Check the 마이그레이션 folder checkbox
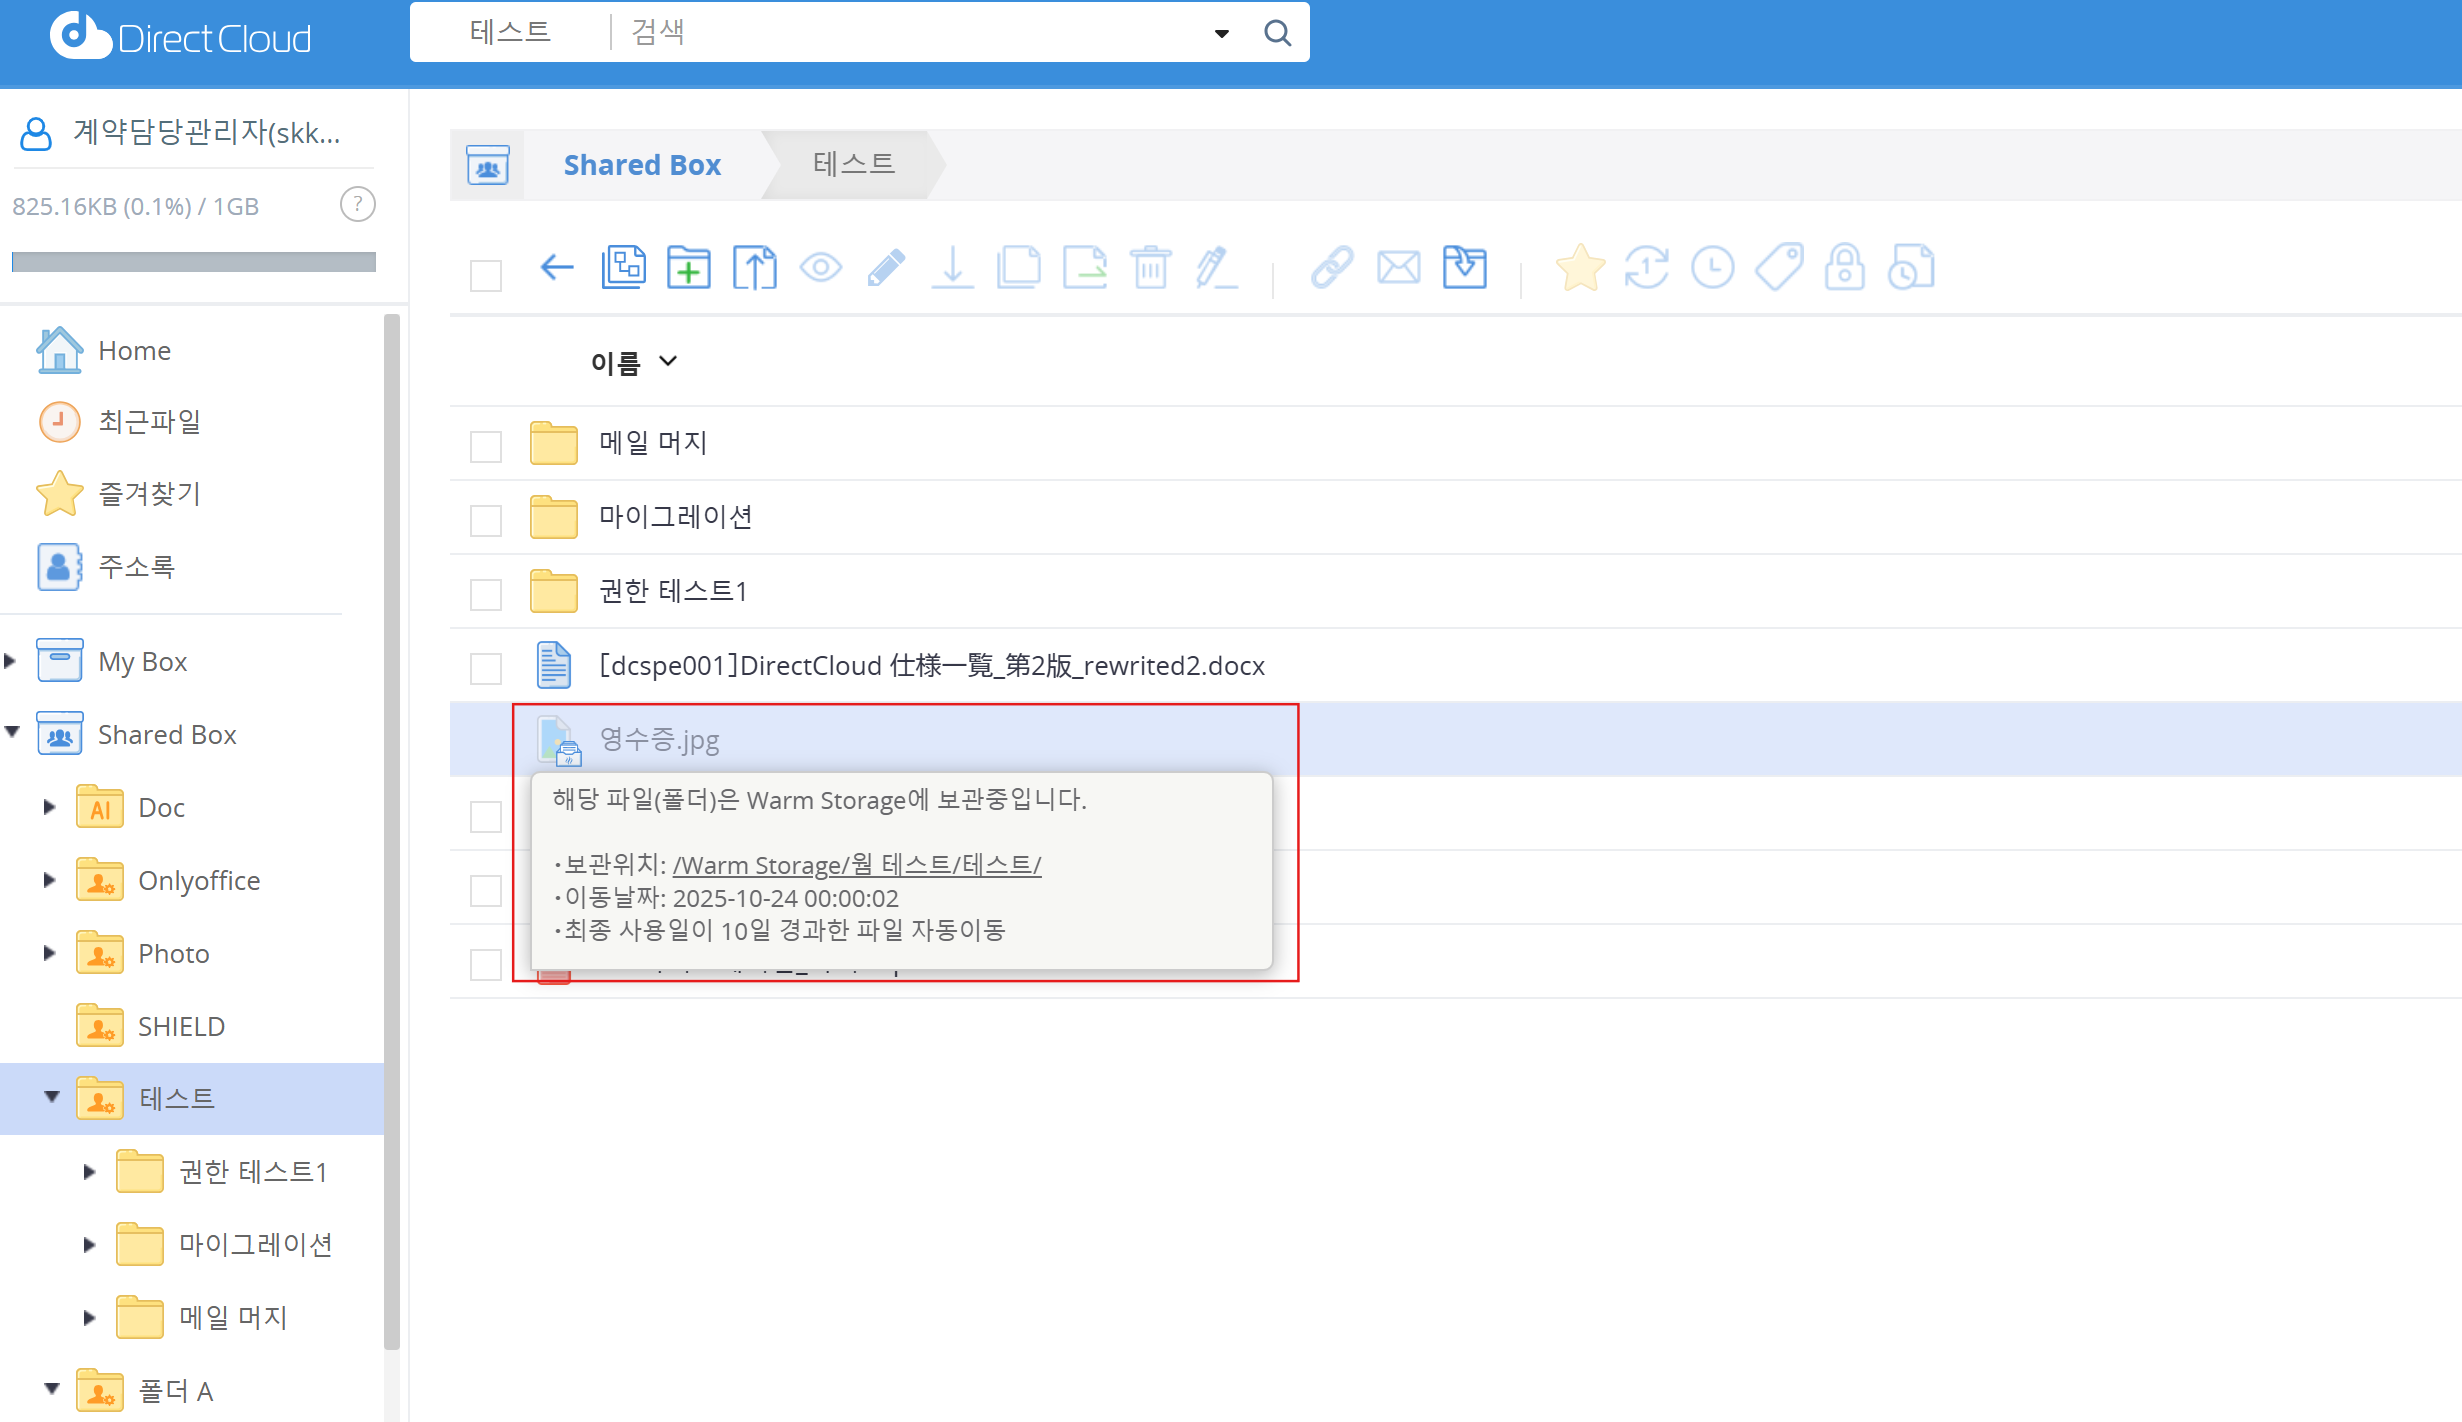Screen dimensions: 2462x1422 [x=486, y=520]
